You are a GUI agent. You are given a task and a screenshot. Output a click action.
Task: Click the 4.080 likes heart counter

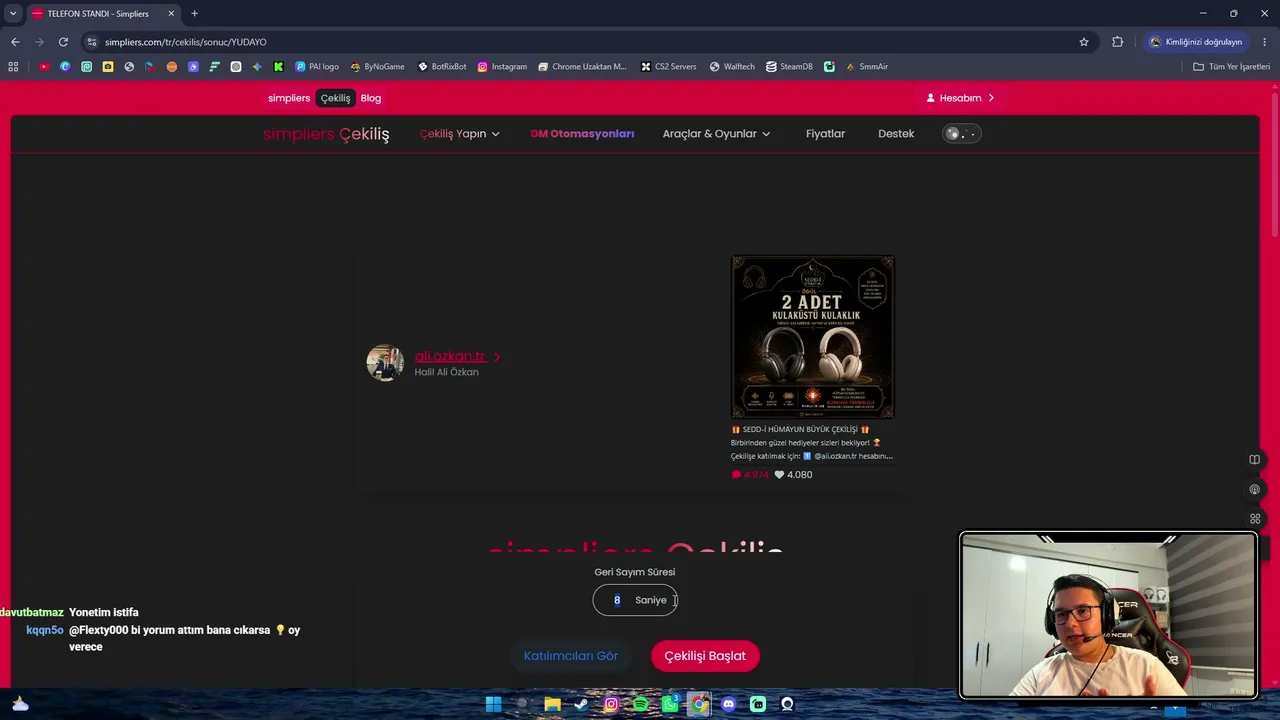coord(793,475)
